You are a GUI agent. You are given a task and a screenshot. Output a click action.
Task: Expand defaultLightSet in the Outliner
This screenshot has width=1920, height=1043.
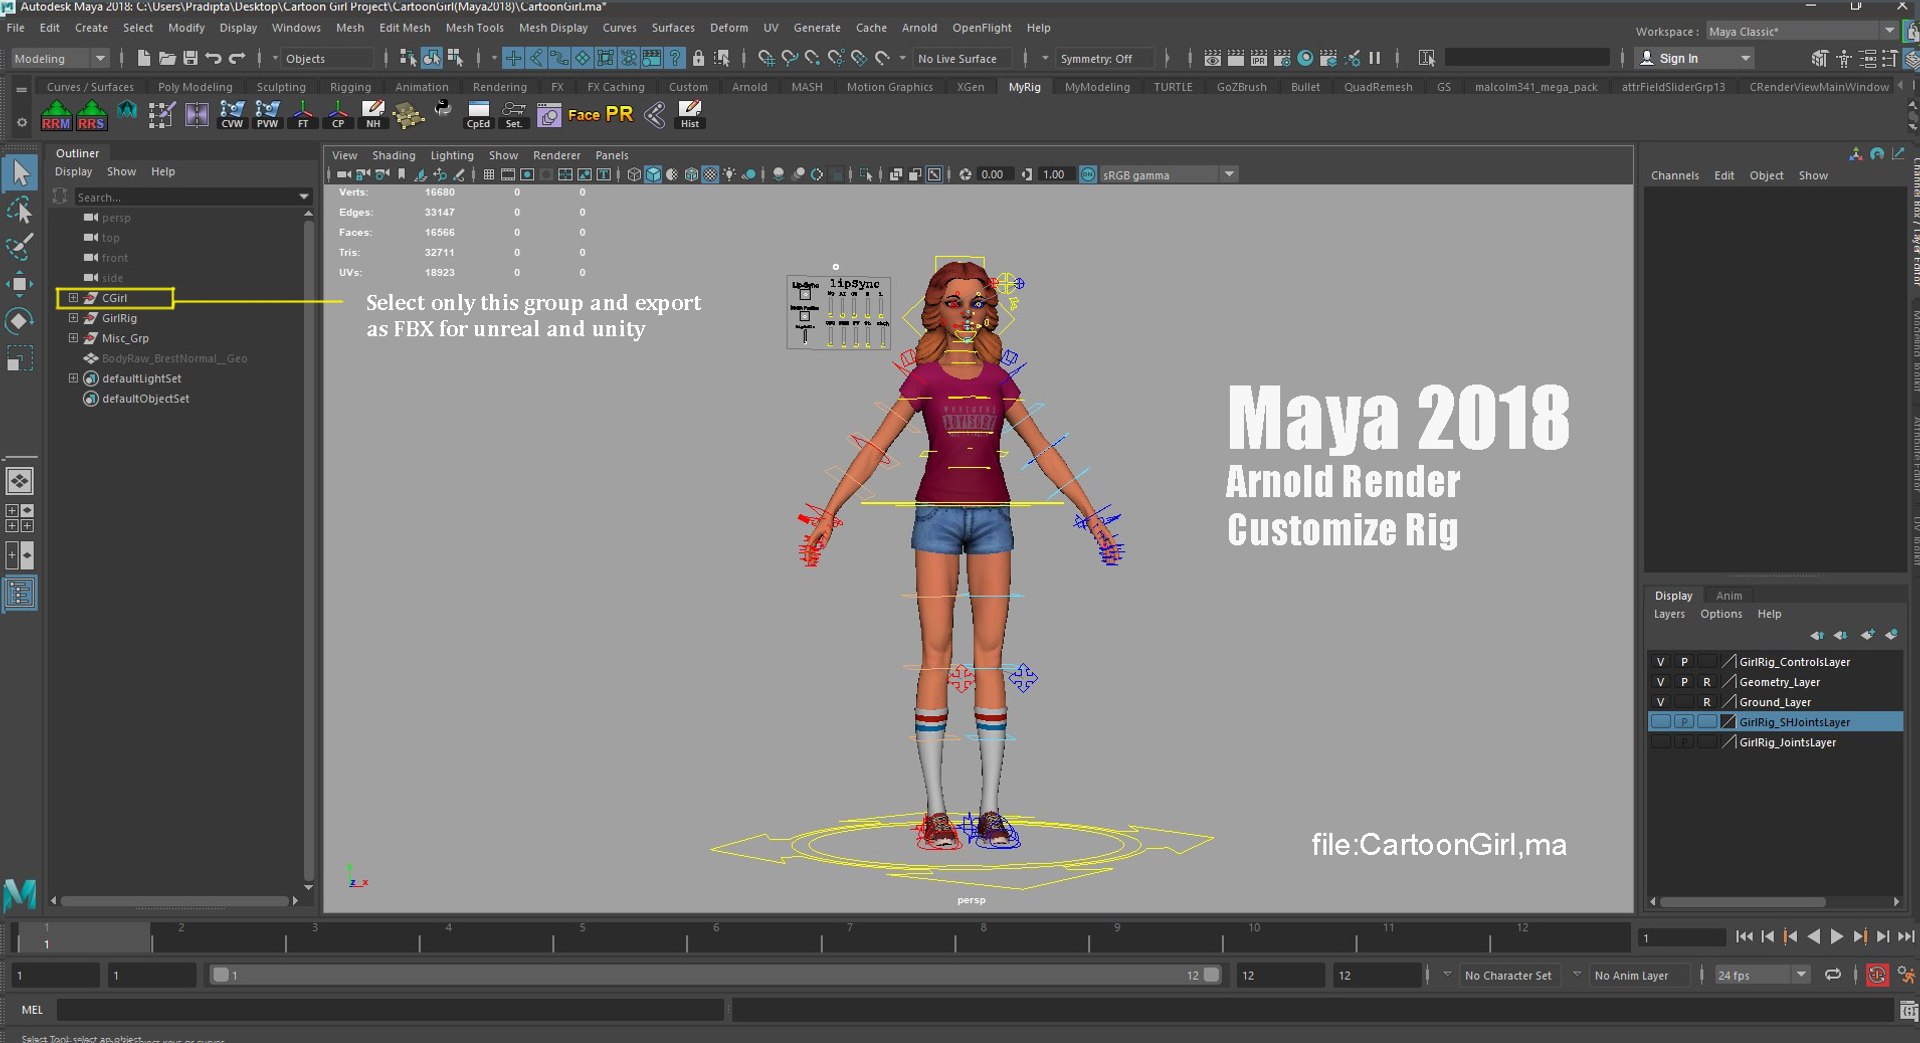point(73,378)
